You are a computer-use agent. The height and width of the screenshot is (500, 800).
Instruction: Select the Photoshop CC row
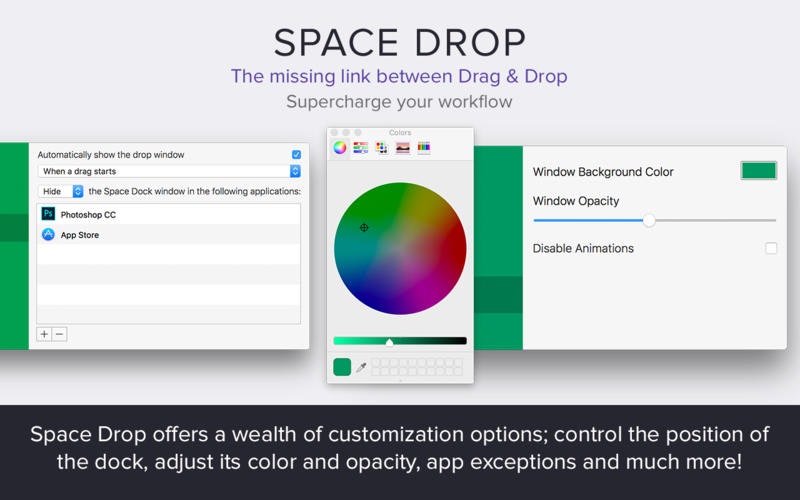[169, 214]
